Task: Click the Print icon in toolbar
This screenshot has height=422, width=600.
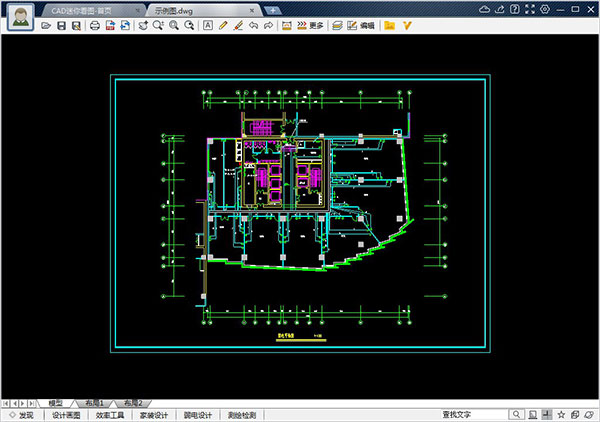Action: point(95,25)
